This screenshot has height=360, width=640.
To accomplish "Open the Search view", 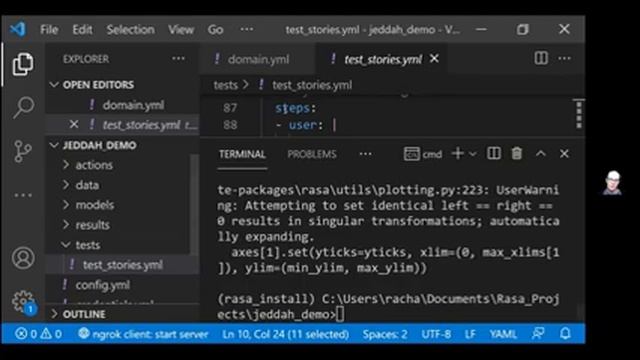I will [x=23, y=107].
